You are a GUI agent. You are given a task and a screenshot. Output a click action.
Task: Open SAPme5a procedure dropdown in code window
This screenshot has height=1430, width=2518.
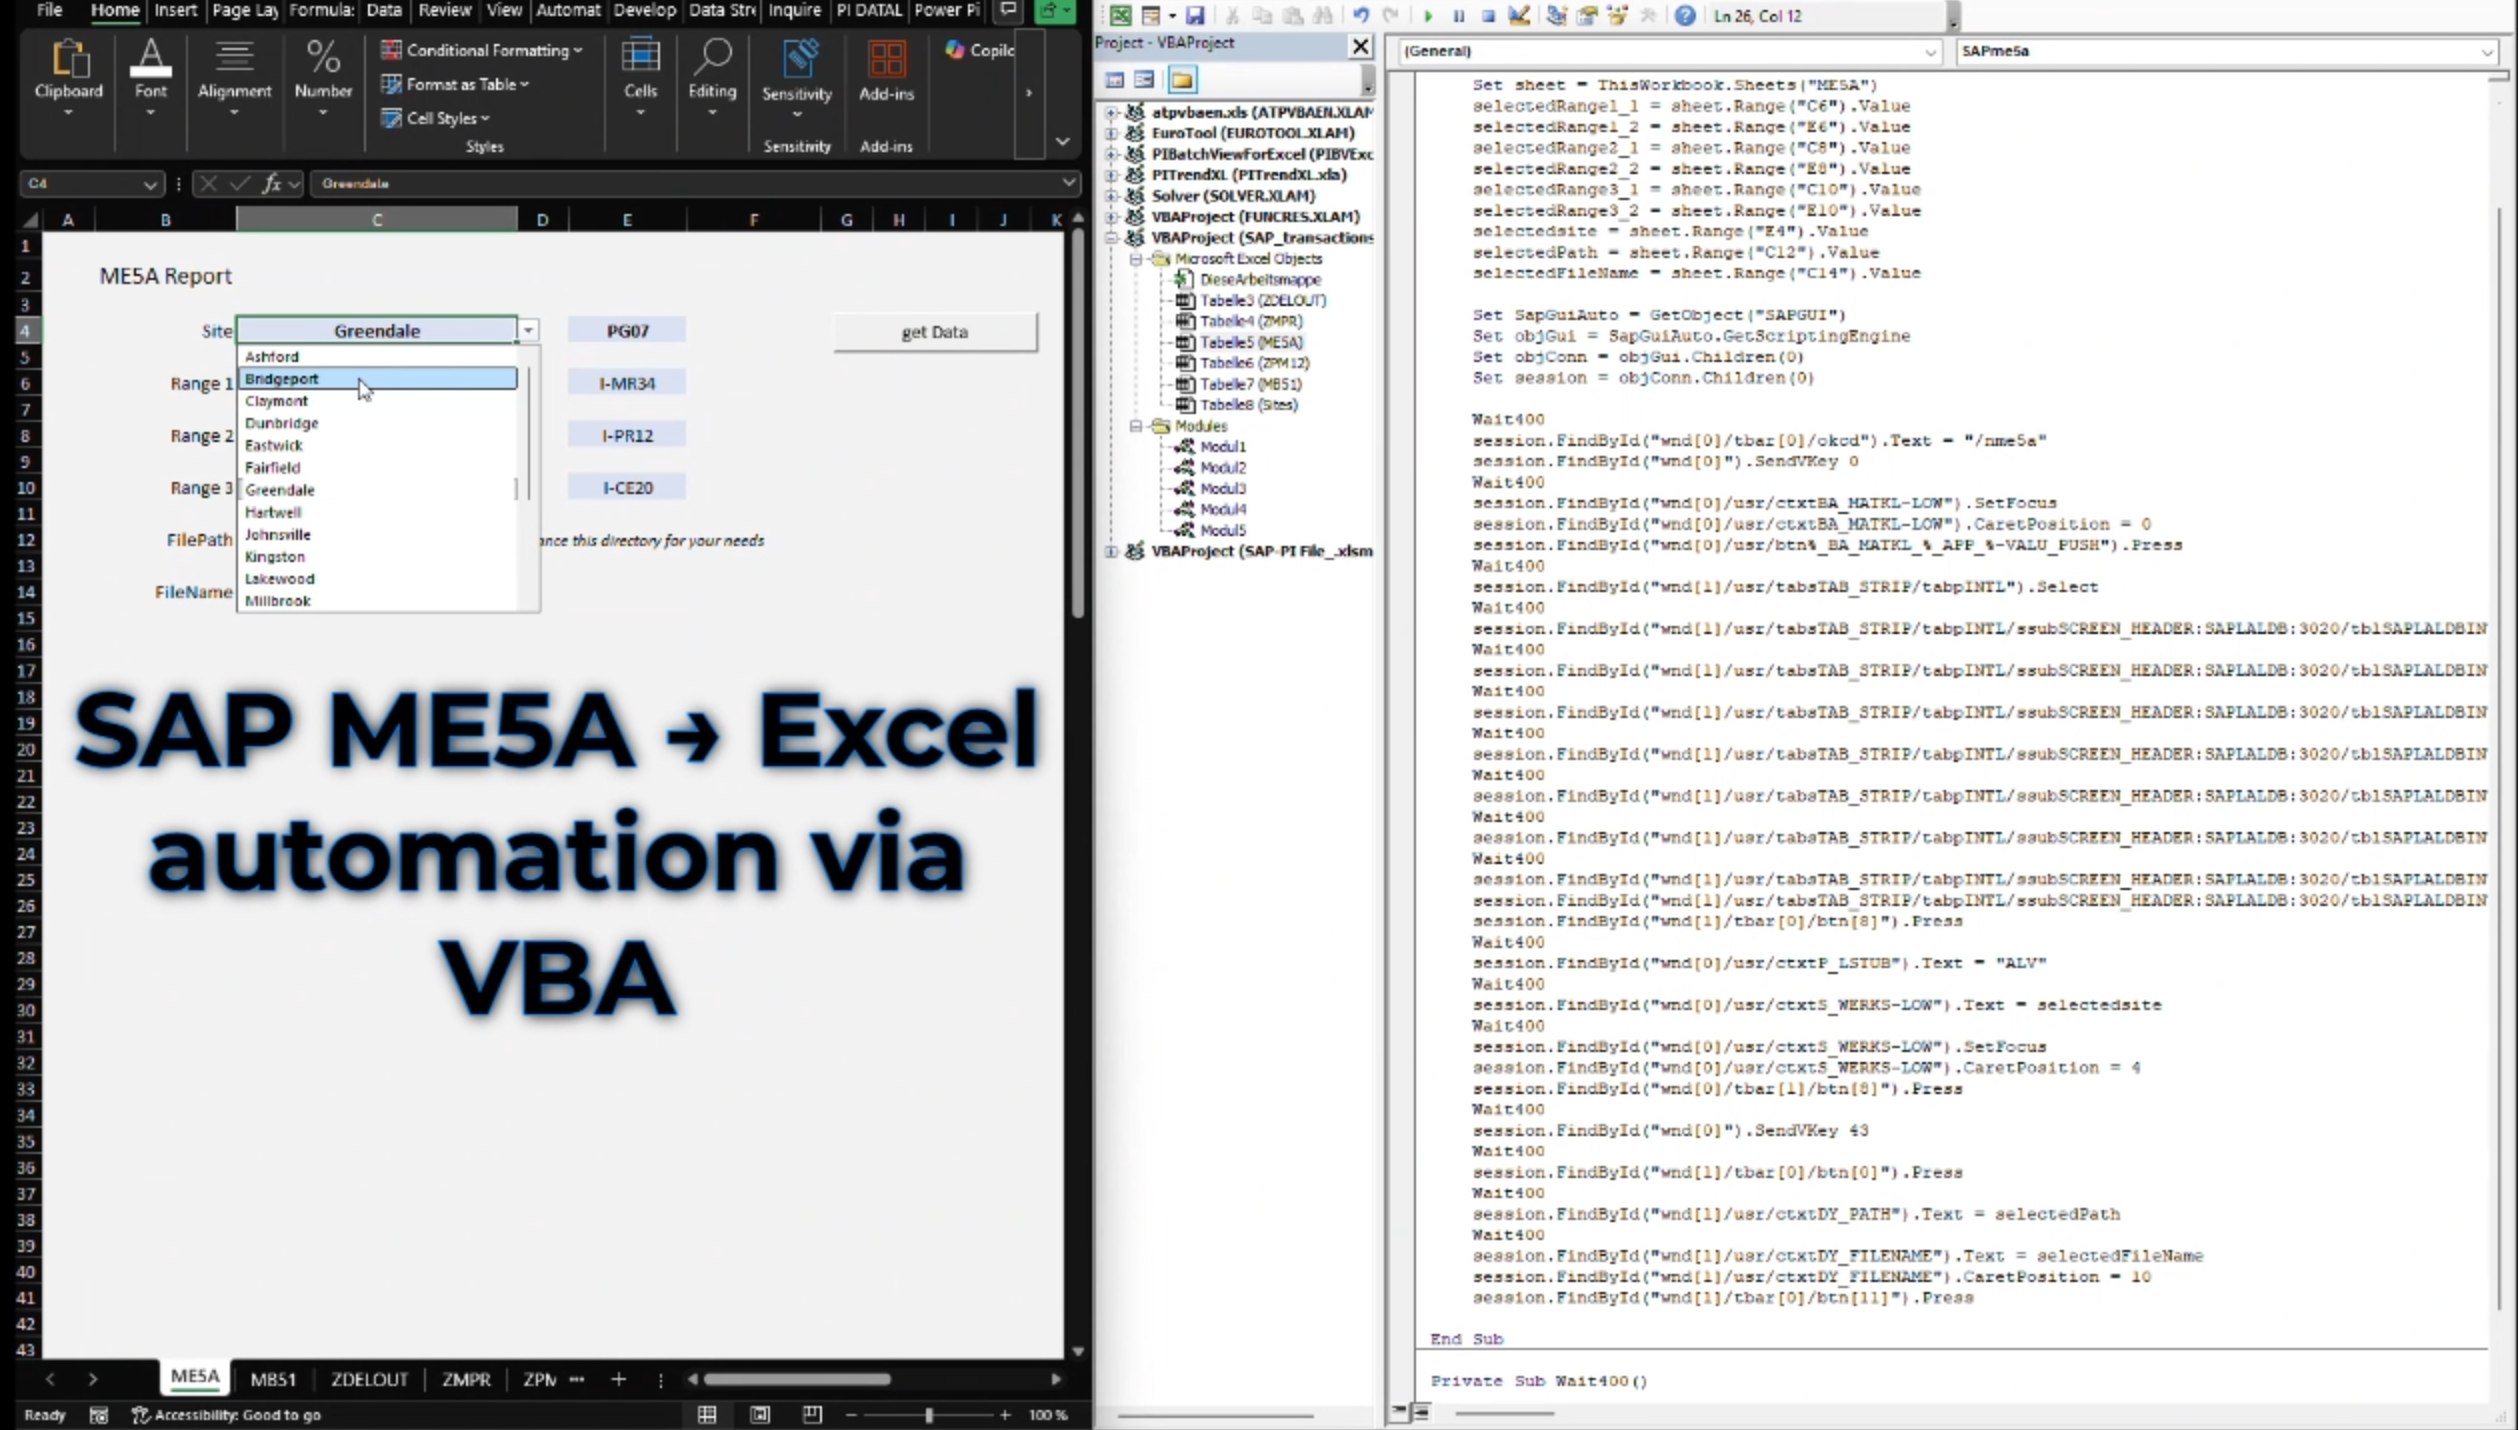(x=2487, y=51)
